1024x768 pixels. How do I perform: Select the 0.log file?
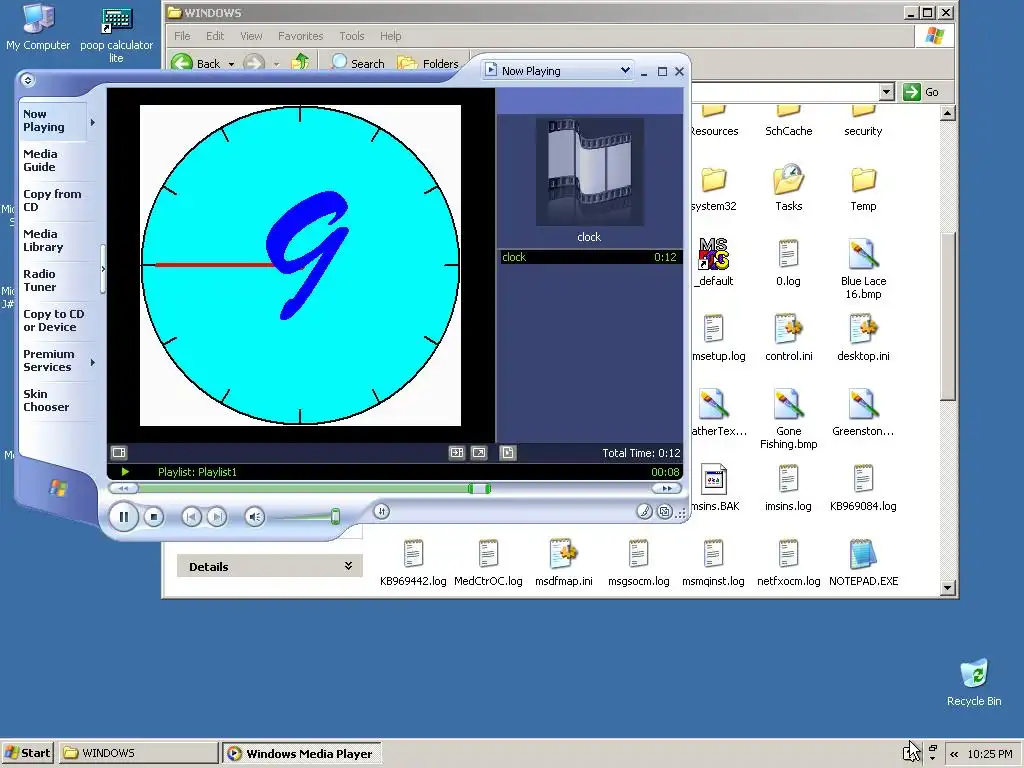(x=788, y=263)
